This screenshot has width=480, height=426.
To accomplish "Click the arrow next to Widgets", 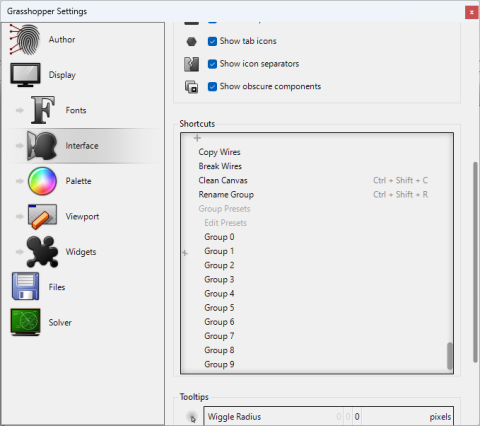I will (x=20, y=252).
